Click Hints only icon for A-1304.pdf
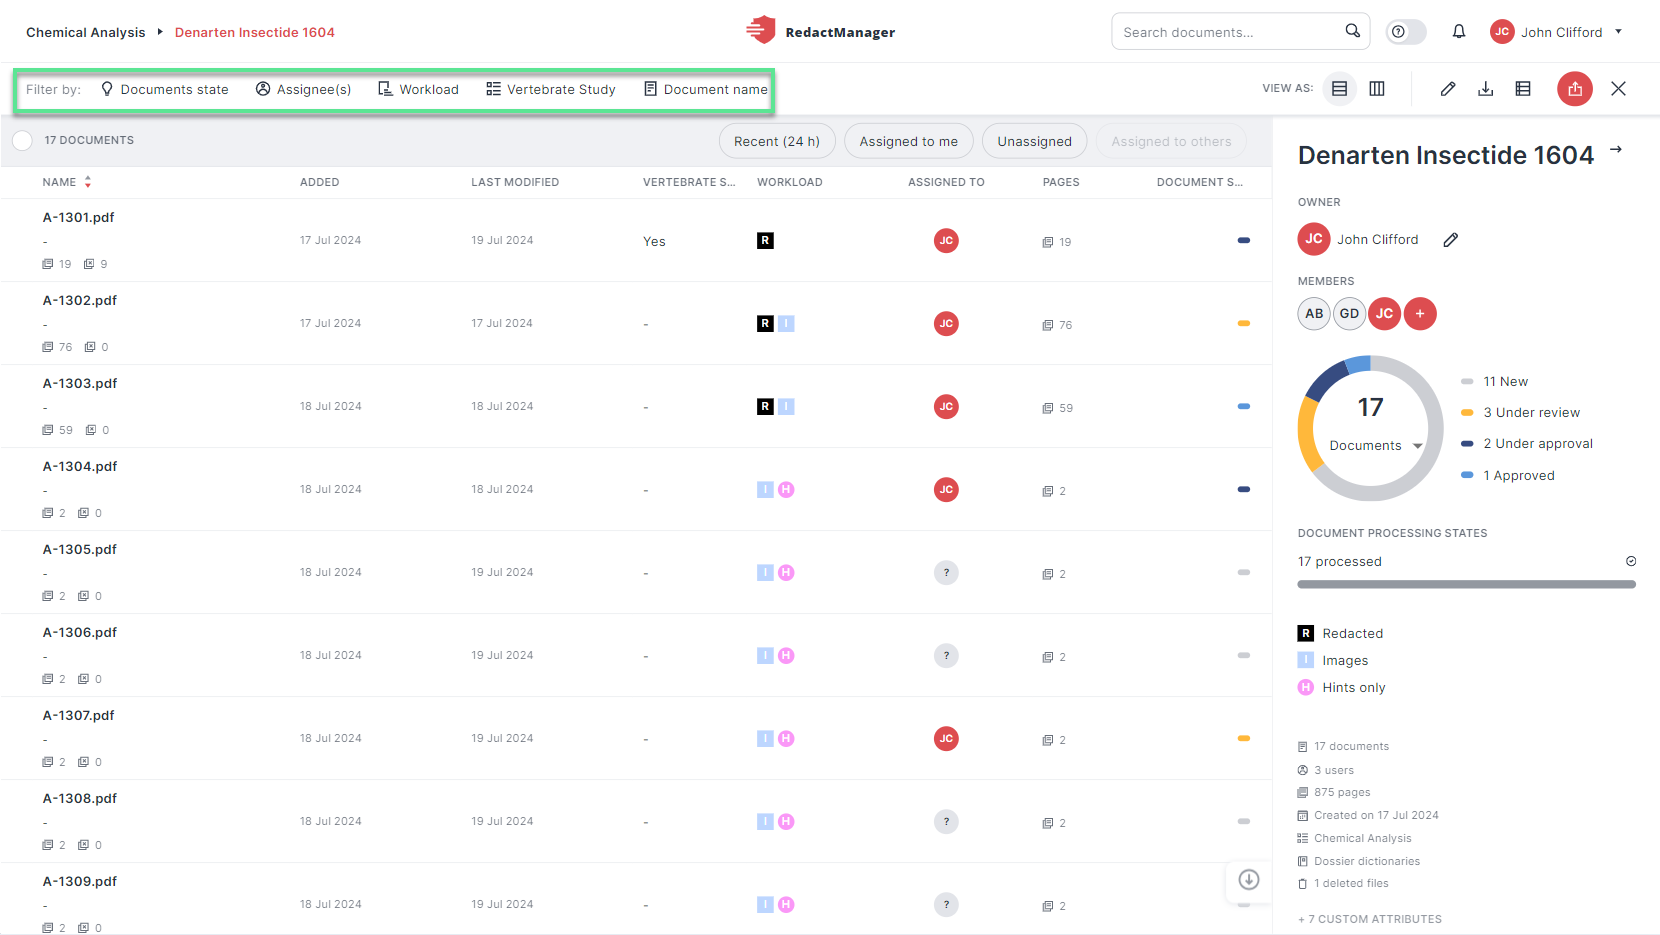This screenshot has width=1660, height=935. (x=786, y=489)
